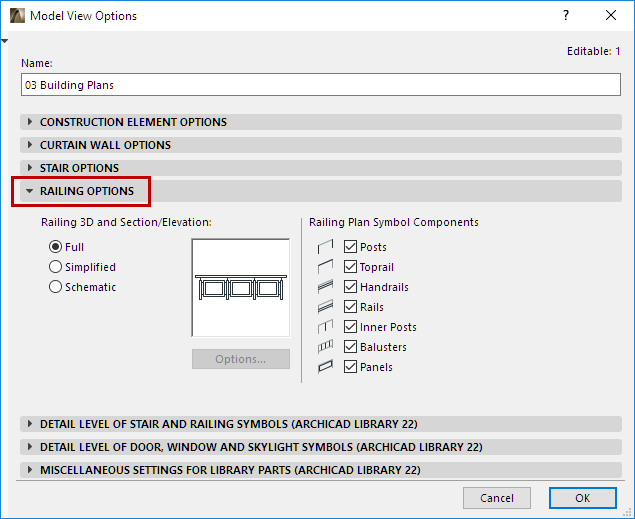Expand Detail Level of Door, Window and Skylight Symbols
This screenshot has height=519, width=635.
click(321, 447)
